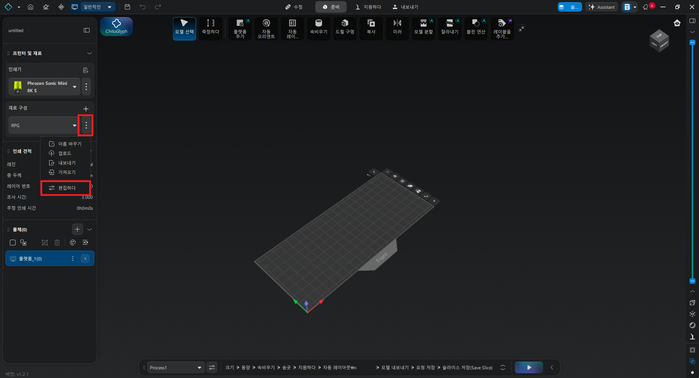Choose Rename from the profile menu
The image size is (699, 378).
(66, 144)
